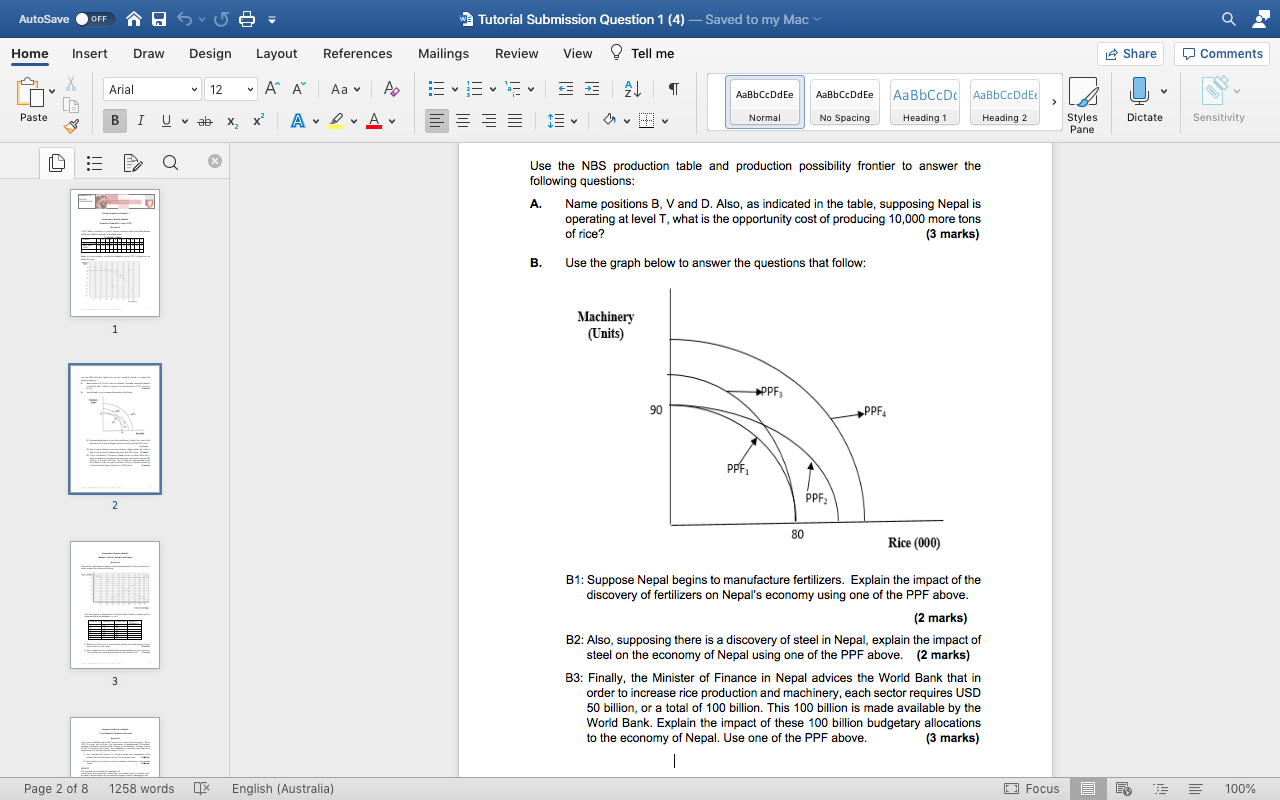The width and height of the screenshot is (1280, 800).
Task: Clear all formatting icon
Action: click(x=391, y=89)
